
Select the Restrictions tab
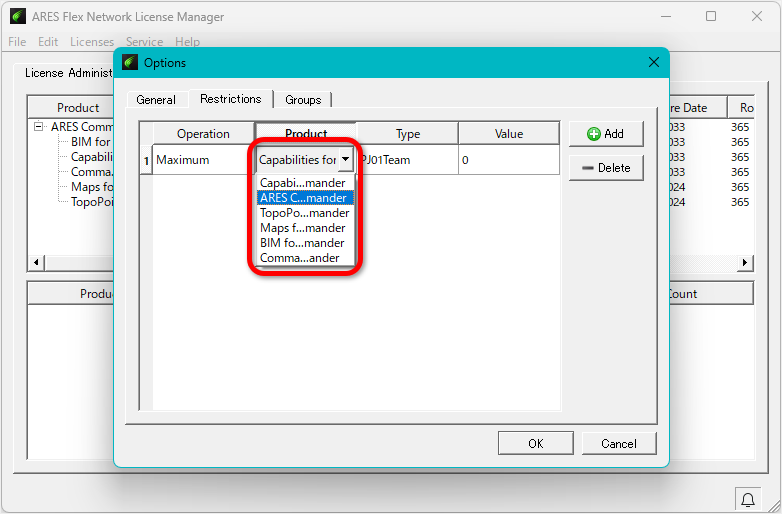pos(230,99)
